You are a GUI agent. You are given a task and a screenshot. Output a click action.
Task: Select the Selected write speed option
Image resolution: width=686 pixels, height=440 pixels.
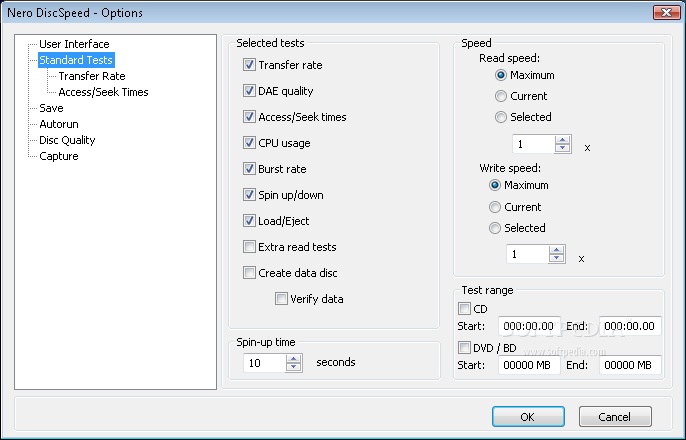coord(495,228)
